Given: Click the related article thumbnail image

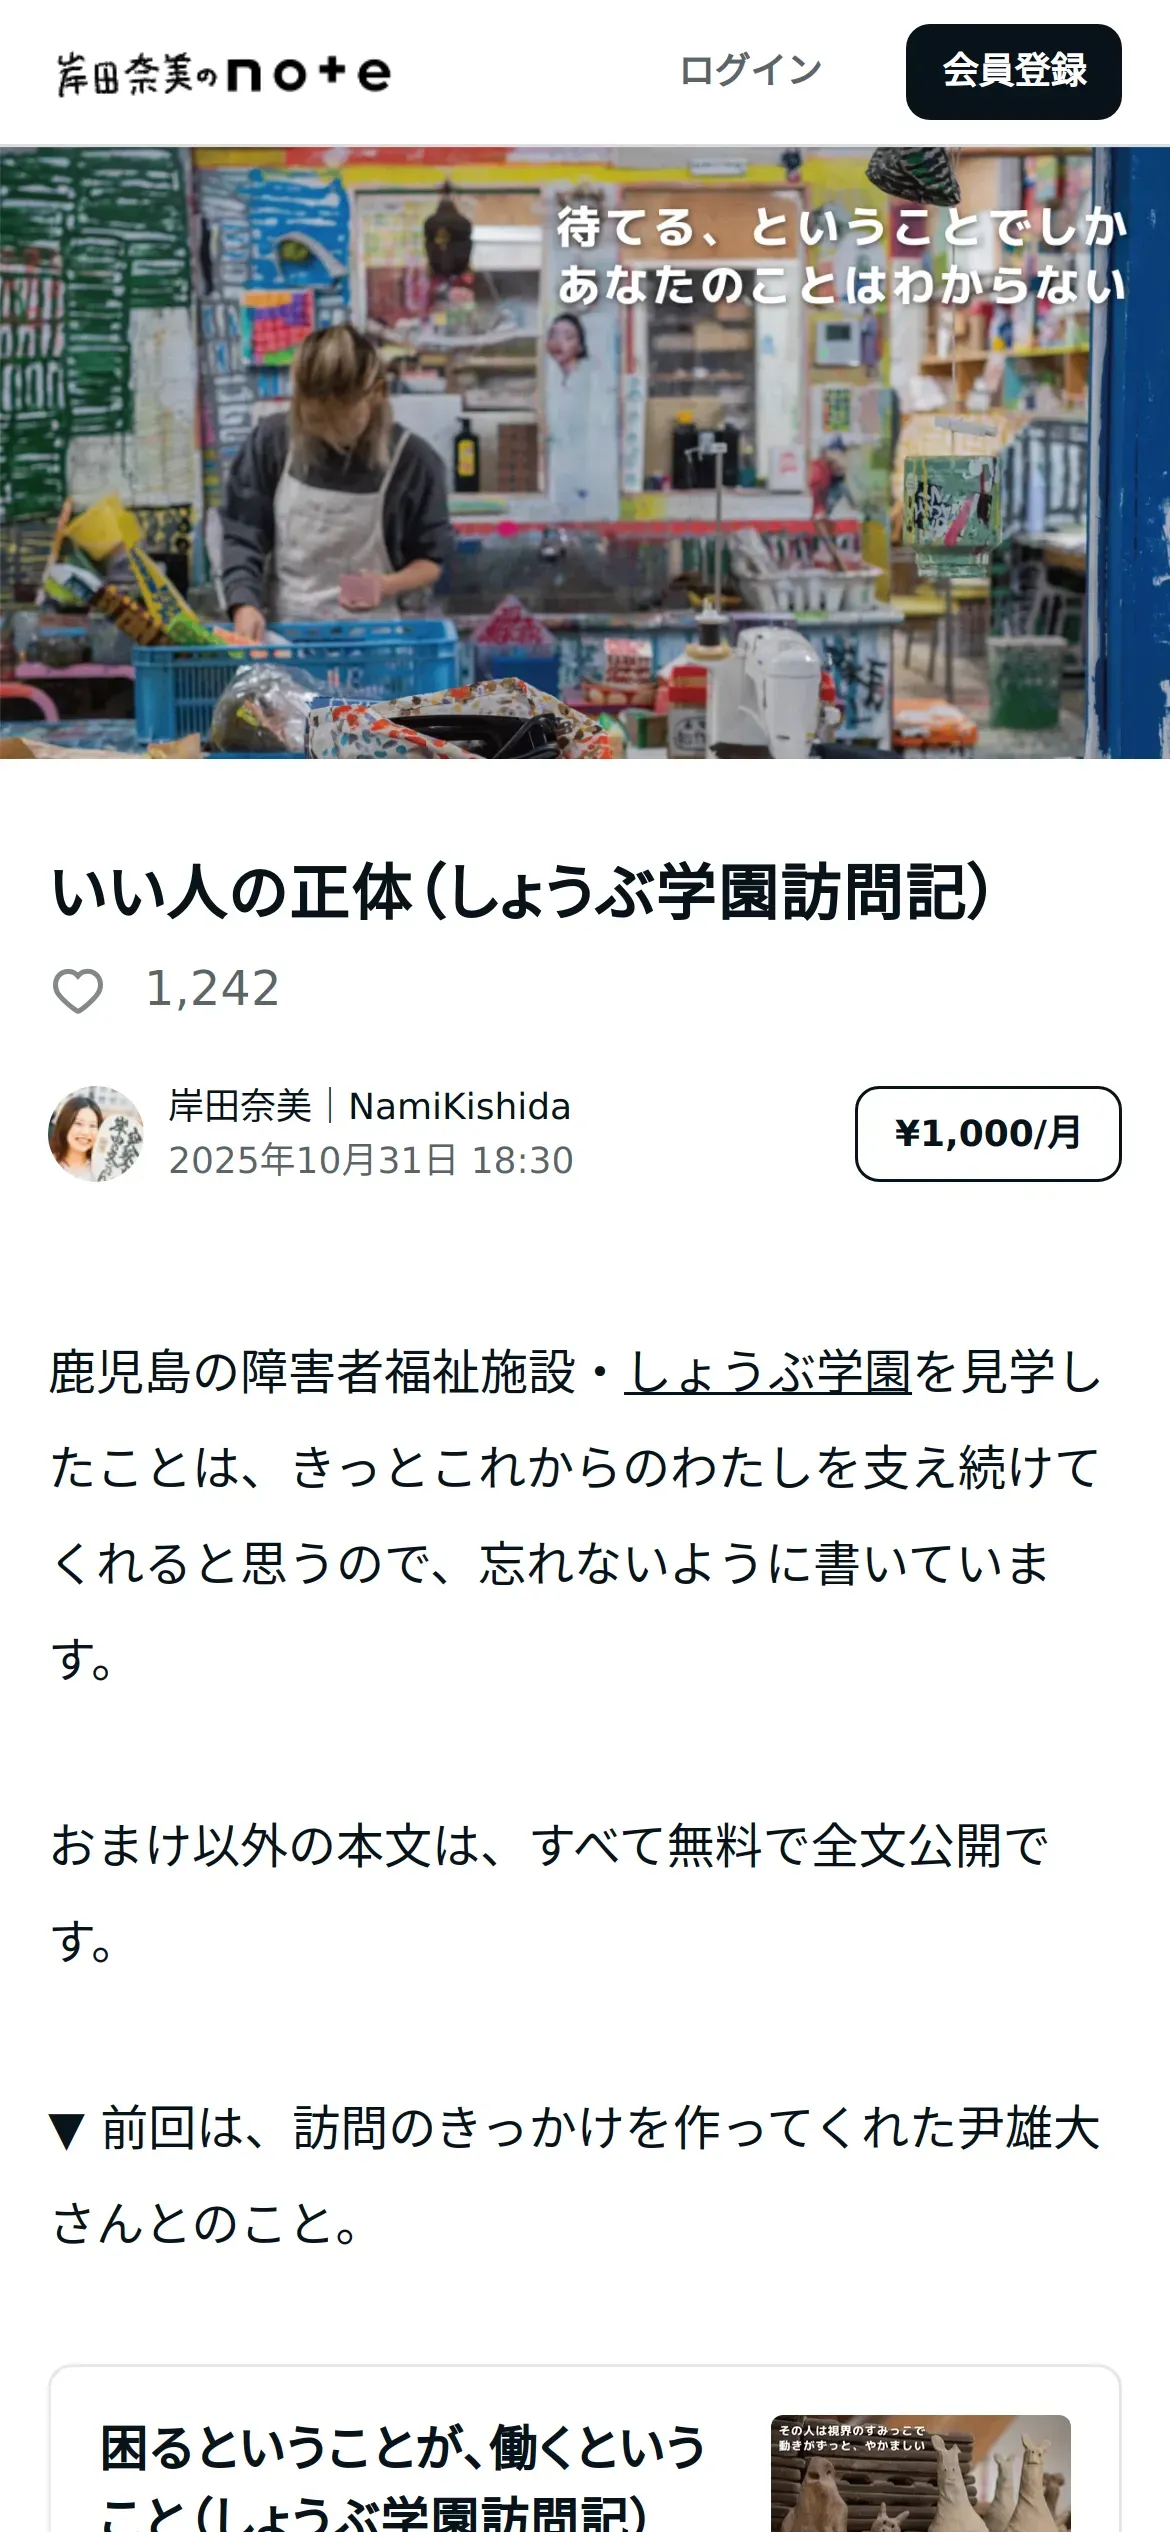Looking at the screenshot, I should click(x=920, y=2473).
